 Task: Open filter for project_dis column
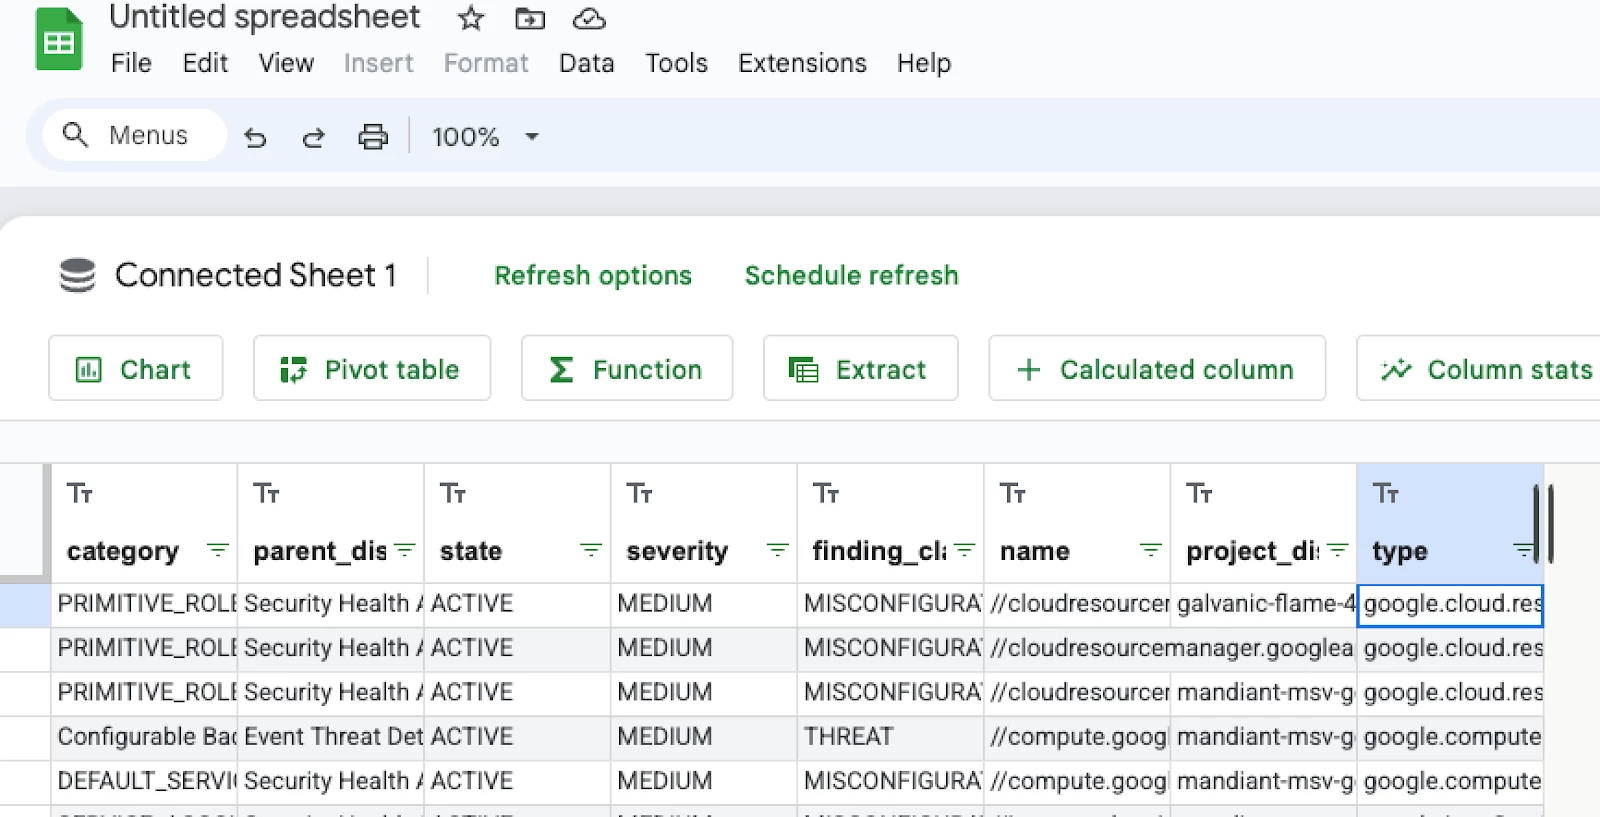pos(1337,550)
